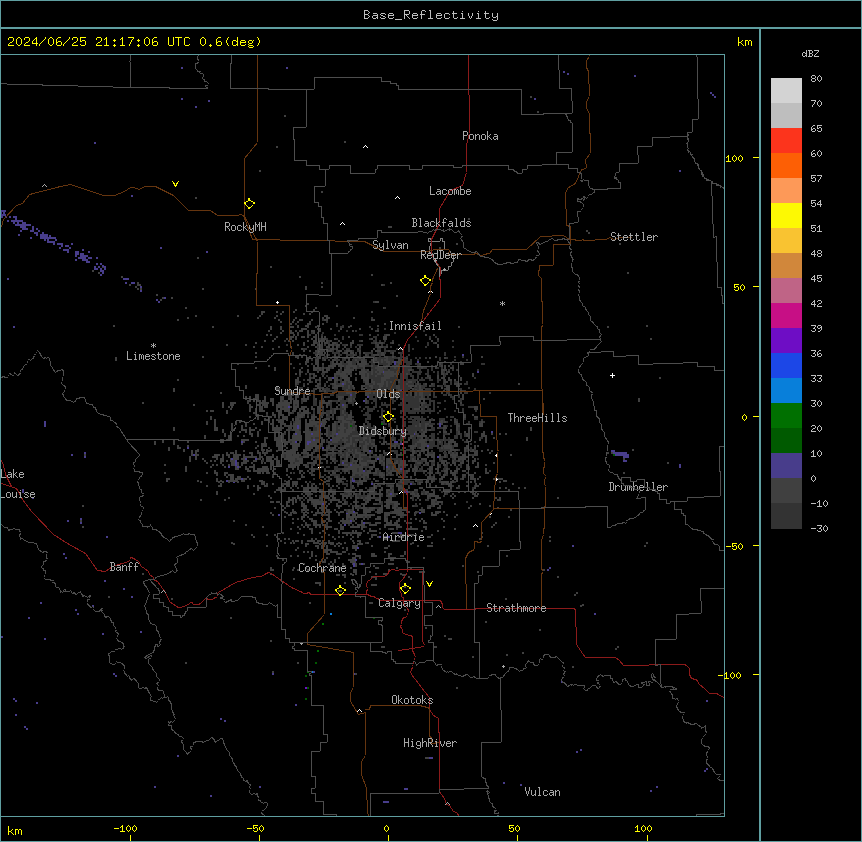Click the Lake Louise label at map edge

click(18, 484)
